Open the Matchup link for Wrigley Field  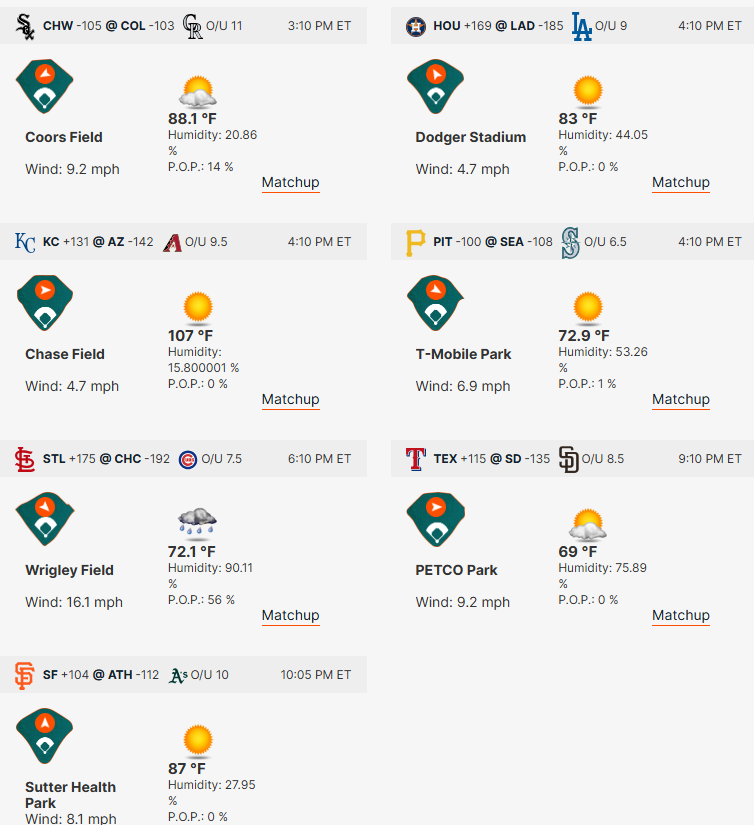click(x=290, y=616)
